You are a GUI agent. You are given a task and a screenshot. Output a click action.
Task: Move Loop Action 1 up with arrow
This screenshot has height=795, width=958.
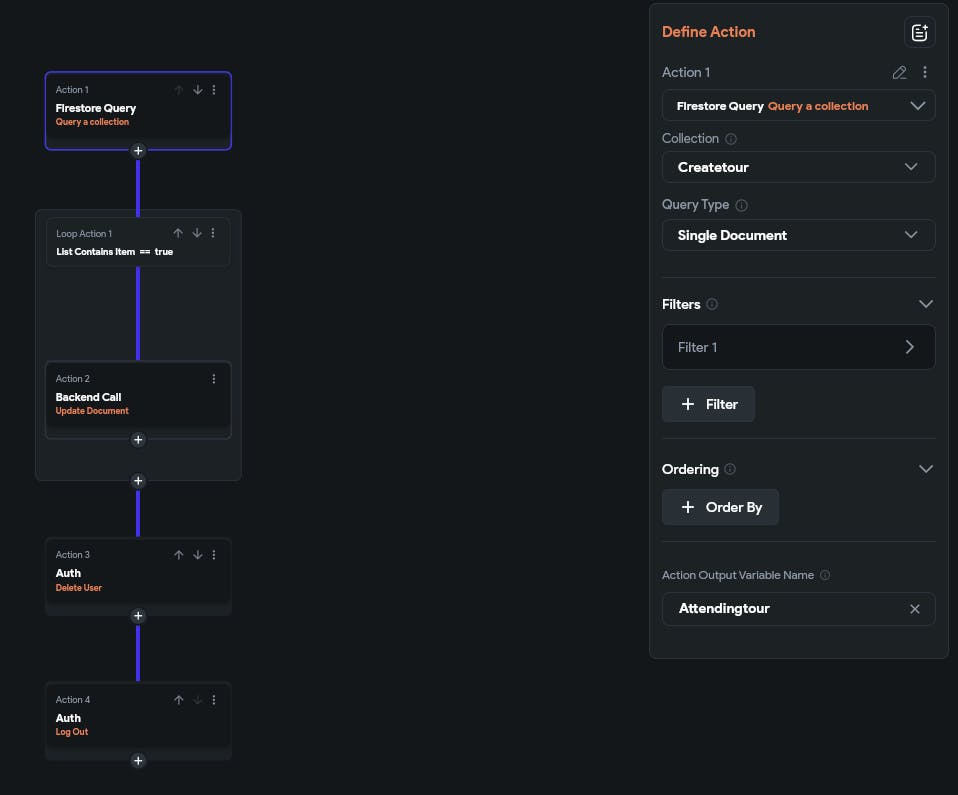coord(178,233)
